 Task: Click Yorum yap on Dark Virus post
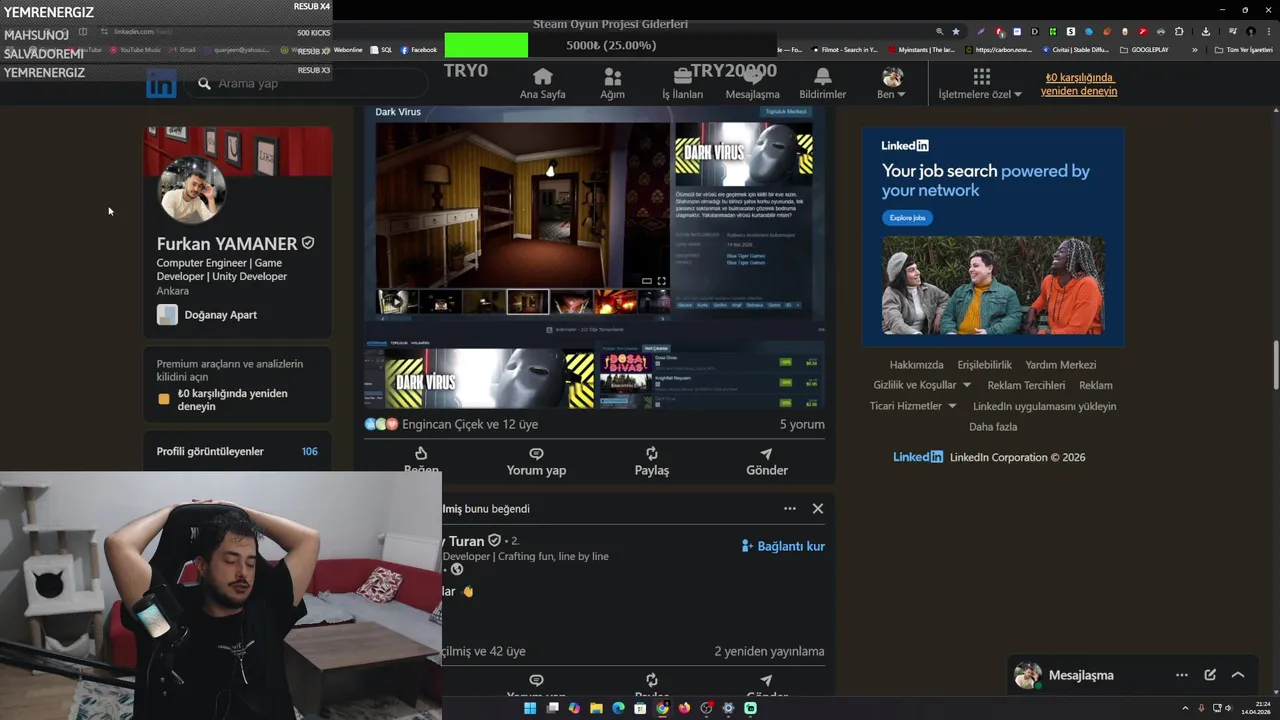(x=536, y=461)
